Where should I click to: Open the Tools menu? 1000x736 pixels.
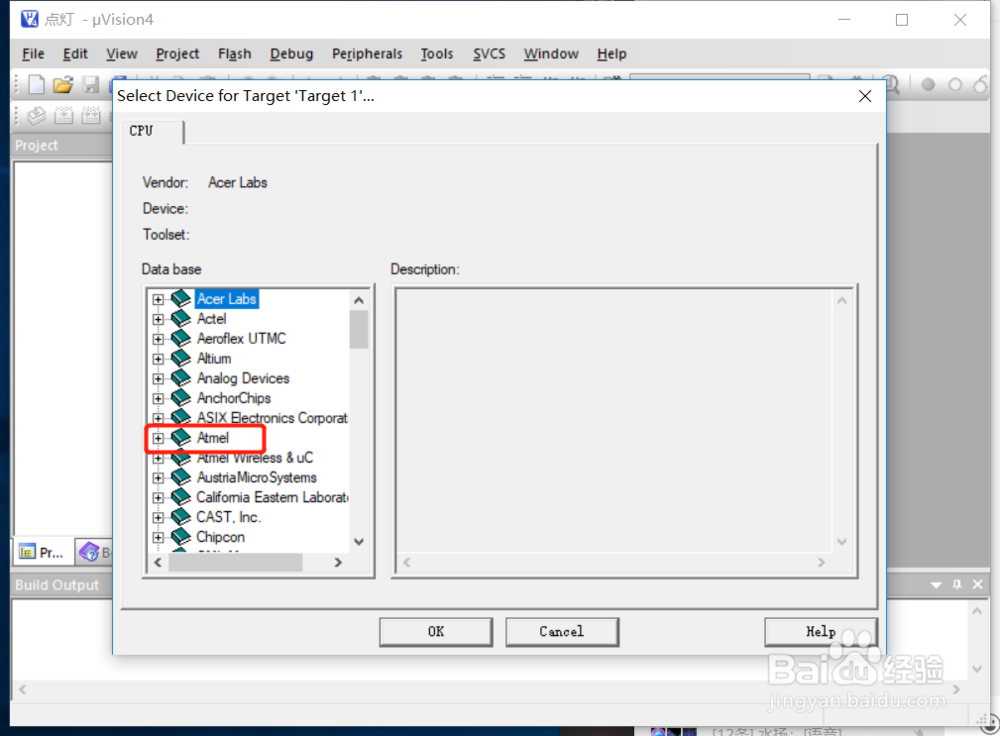(437, 54)
